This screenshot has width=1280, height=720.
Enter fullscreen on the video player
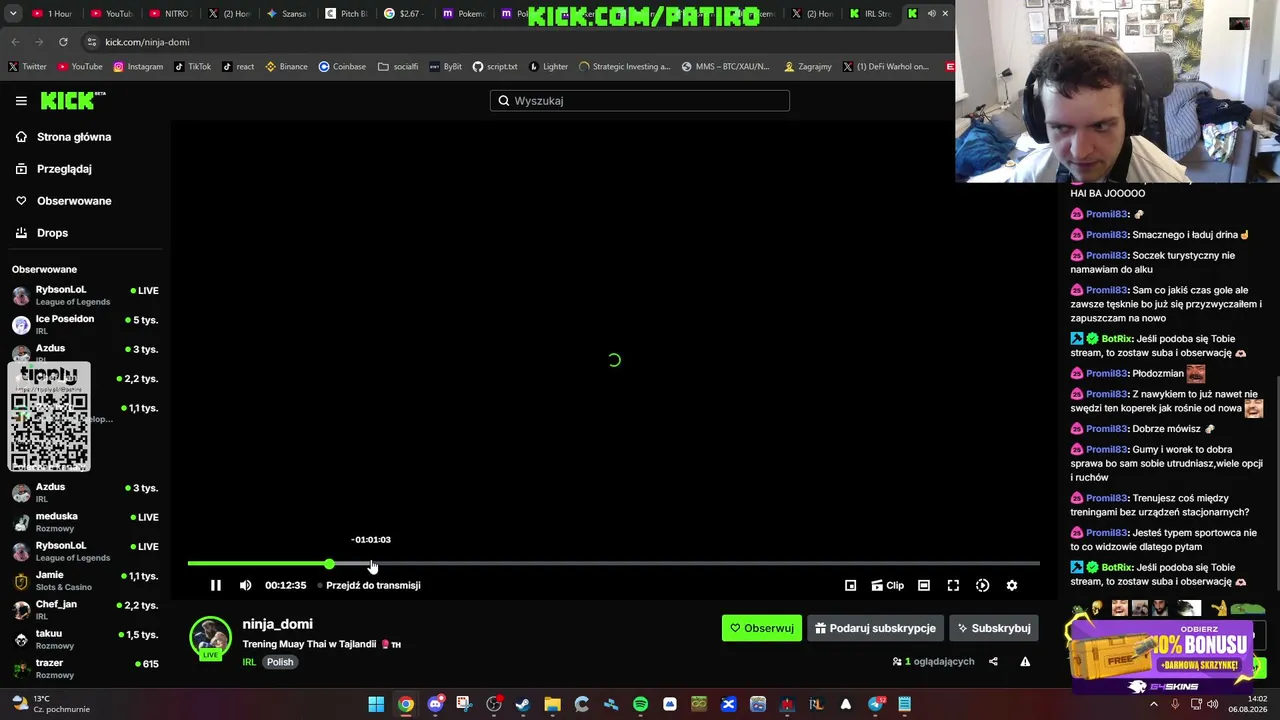coord(953,586)
